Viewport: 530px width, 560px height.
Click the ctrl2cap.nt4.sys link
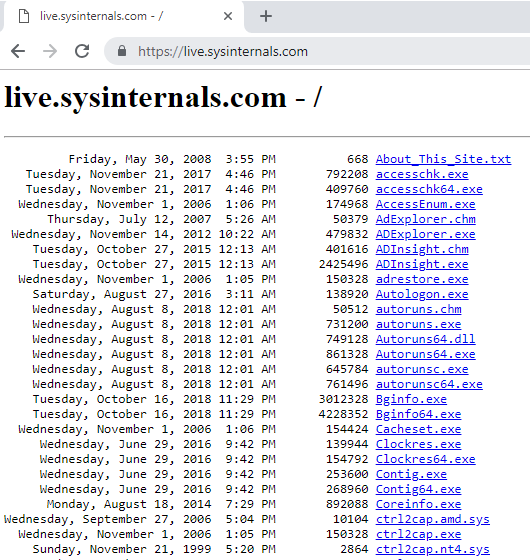click(432, 549)
